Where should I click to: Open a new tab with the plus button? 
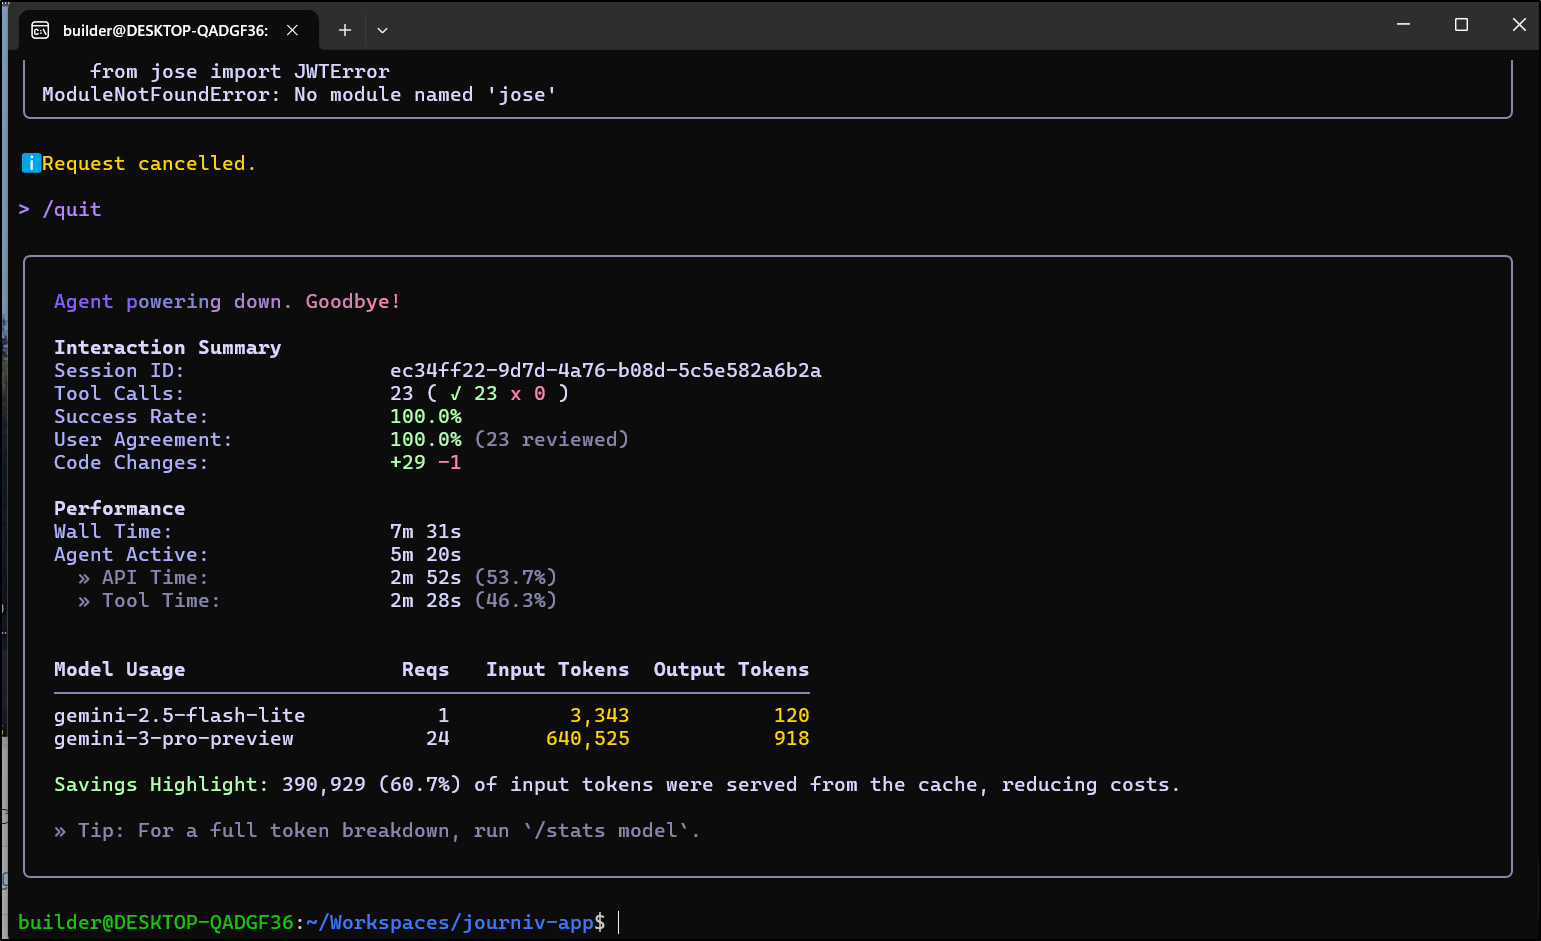pos(345,30)
